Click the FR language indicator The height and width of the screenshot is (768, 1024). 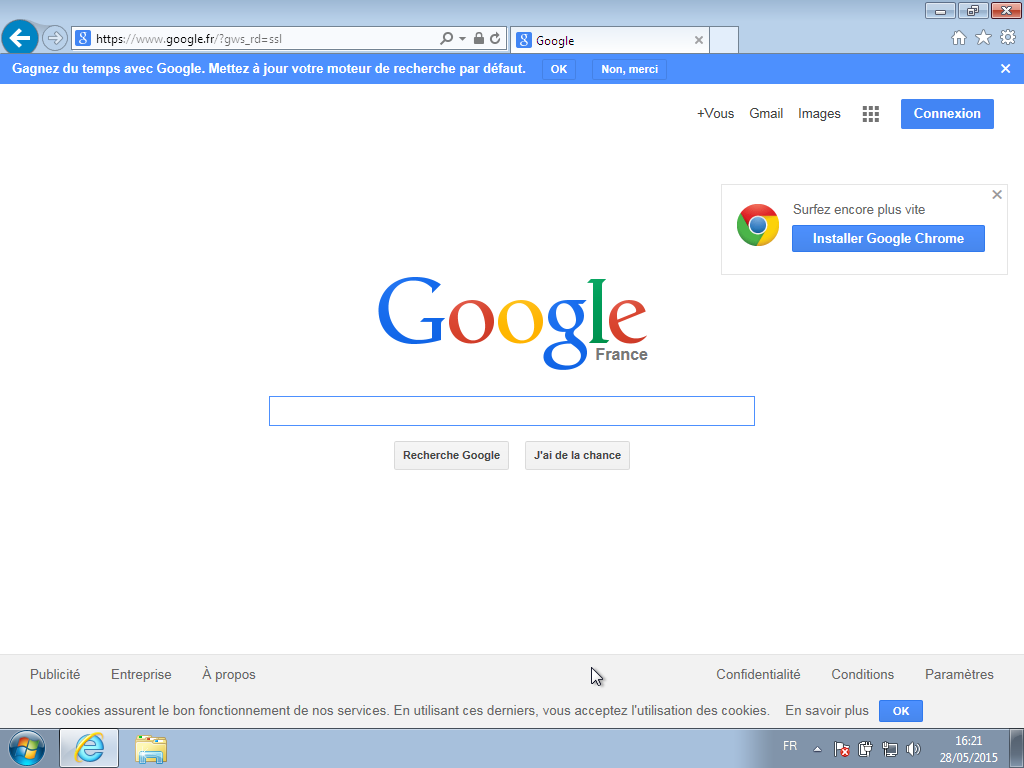coord(790,746)
